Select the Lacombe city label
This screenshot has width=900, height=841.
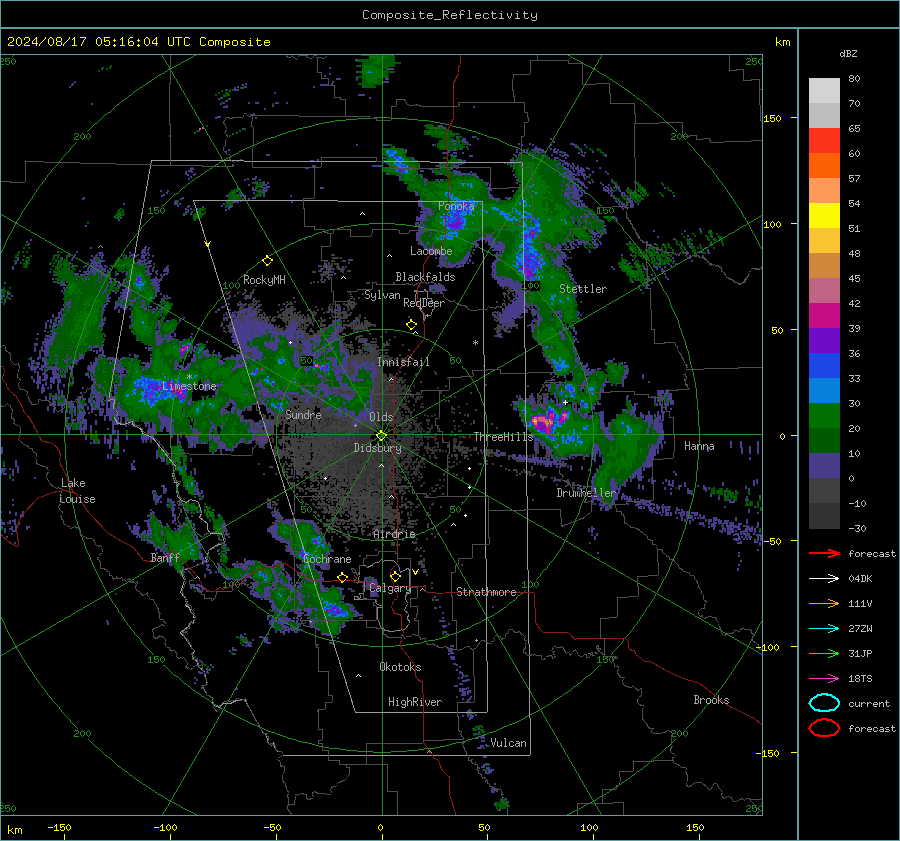tap(431, 251)
